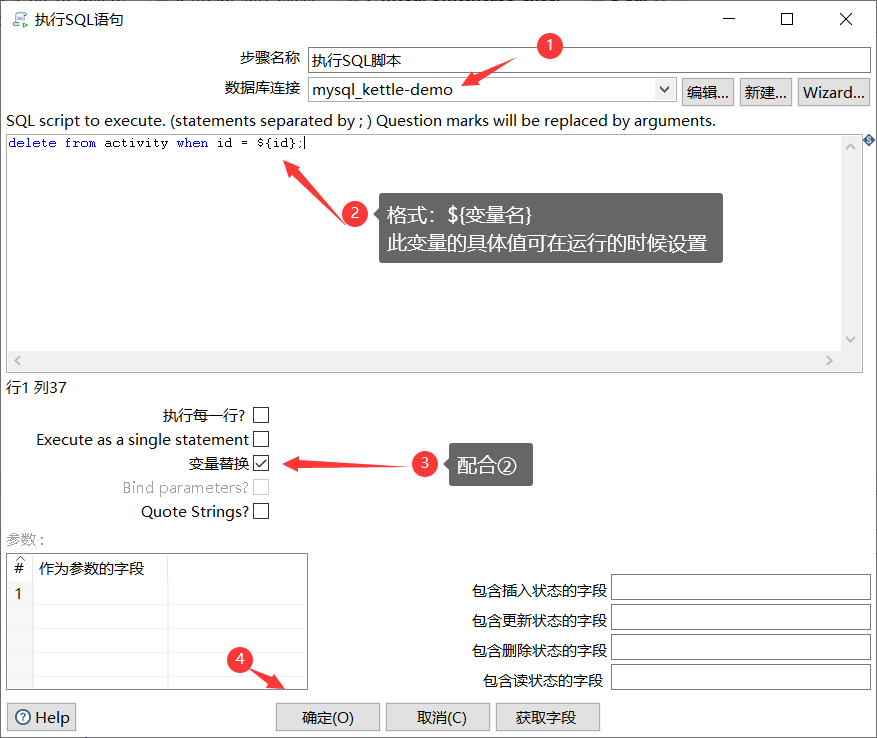Uncheck the 变量替换 checkbox

259,463
